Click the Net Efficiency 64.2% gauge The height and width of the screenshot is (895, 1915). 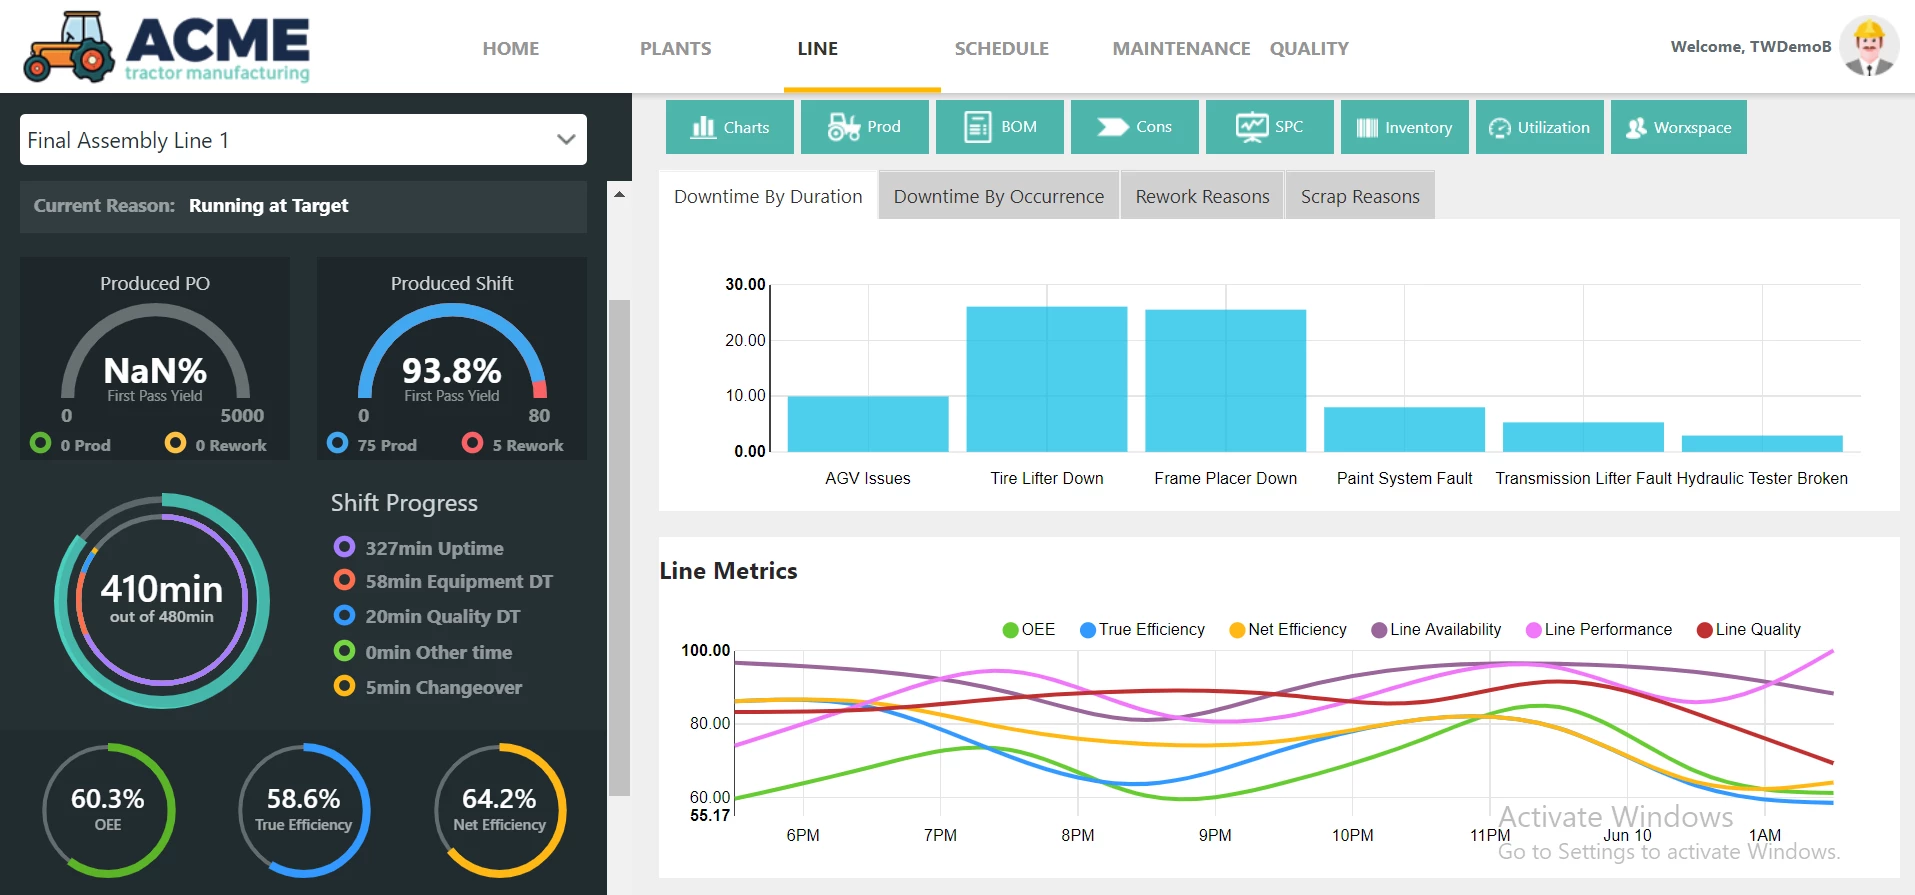[x=500, y=810]
